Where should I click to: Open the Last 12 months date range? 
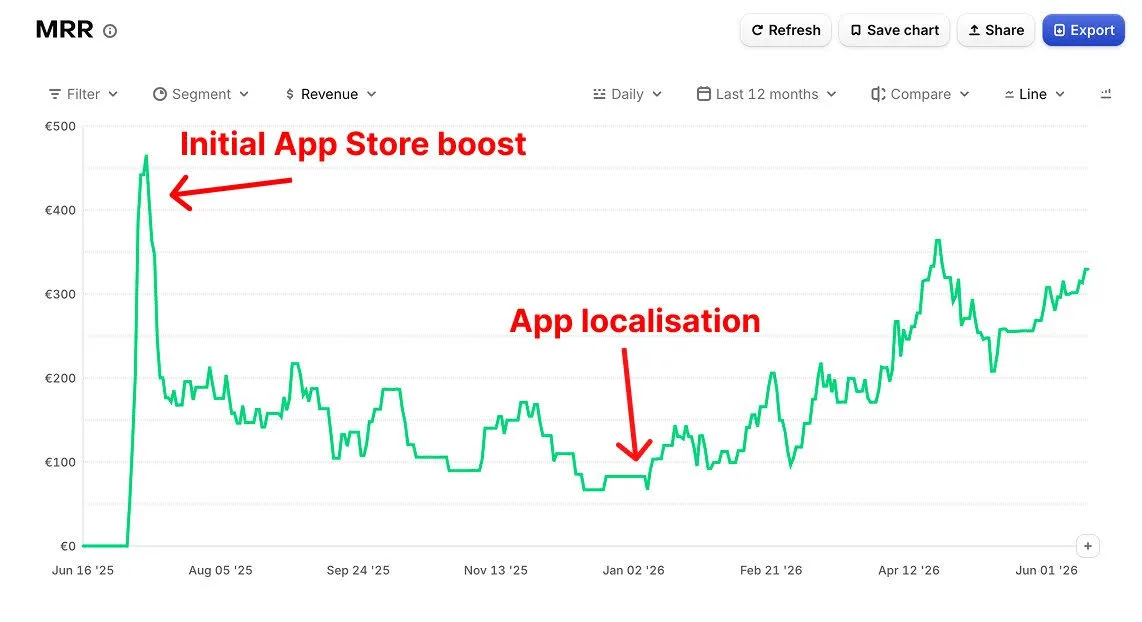(x=766, y=94)
